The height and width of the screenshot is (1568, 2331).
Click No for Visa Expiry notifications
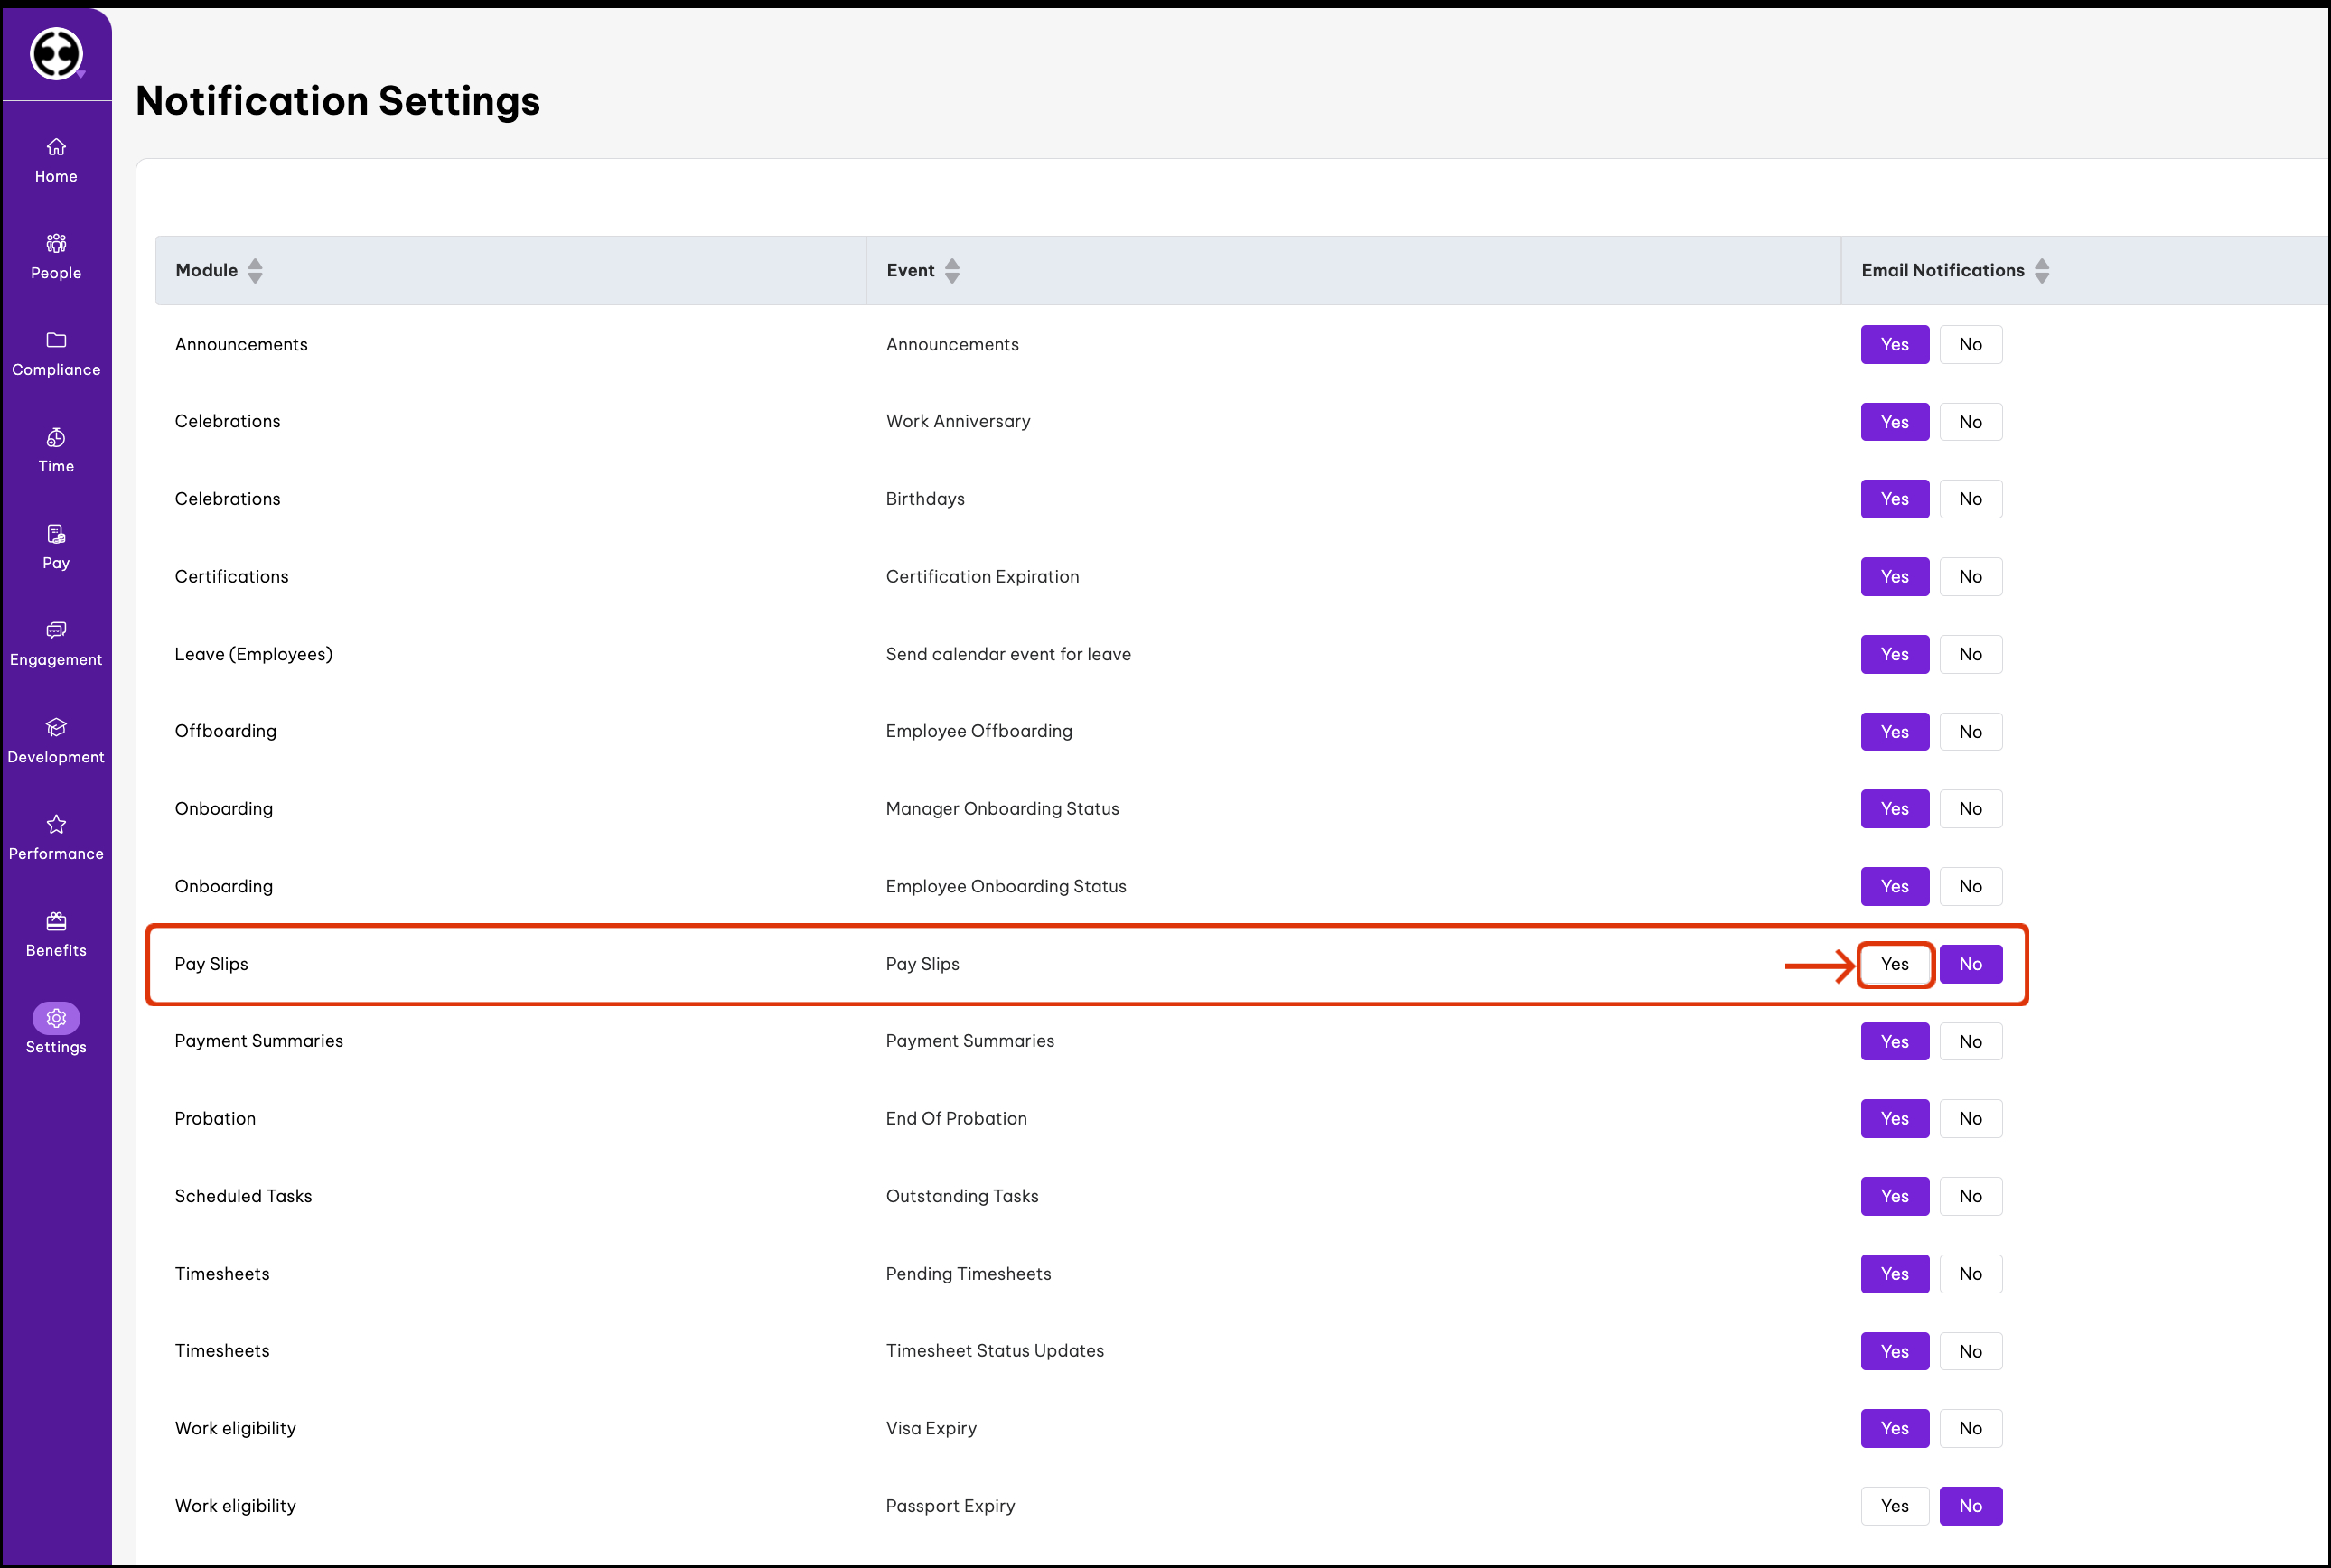click(1970, 1429)
